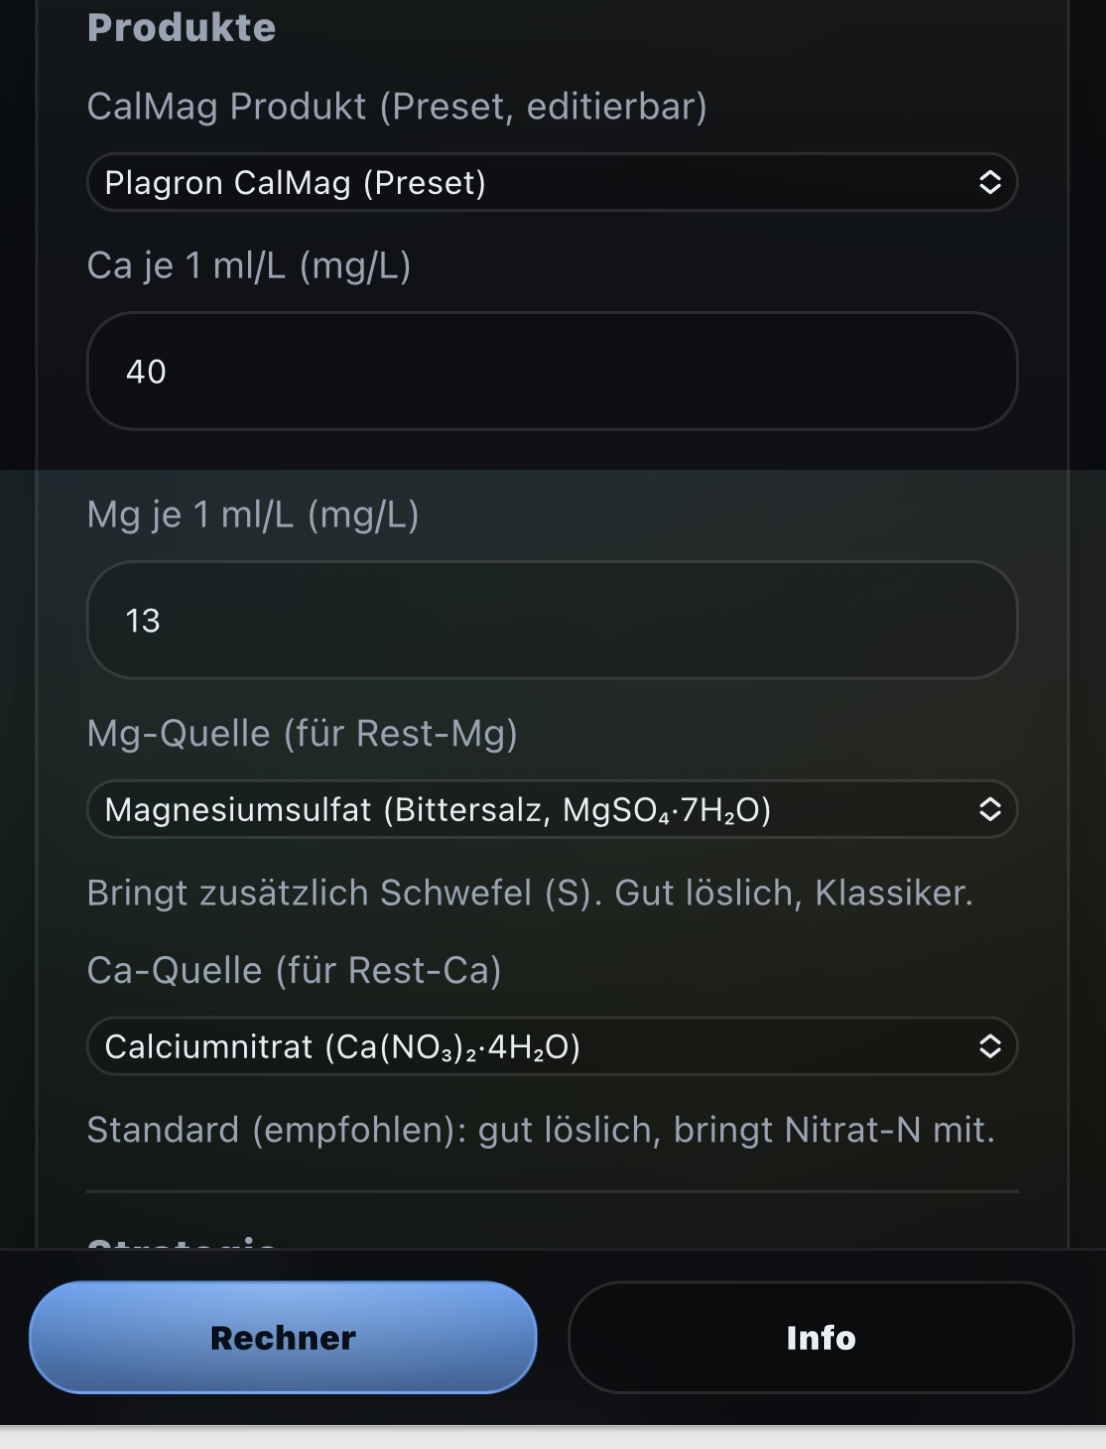Image resolution: width=1106 pixels, height=1449 pixels.
Task: Click the Schwefel hint text below Mg-Quelle
Action: [530, 892]
